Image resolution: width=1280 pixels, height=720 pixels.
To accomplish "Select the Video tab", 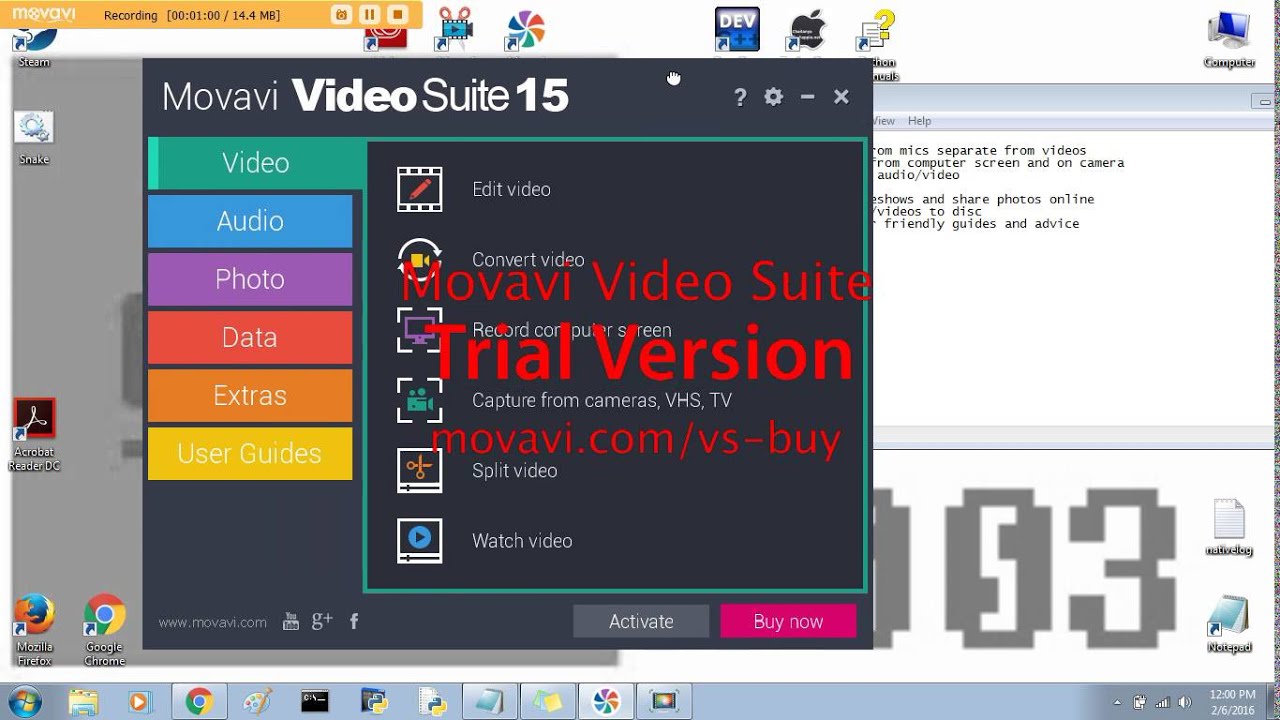I will pos(256,163).
